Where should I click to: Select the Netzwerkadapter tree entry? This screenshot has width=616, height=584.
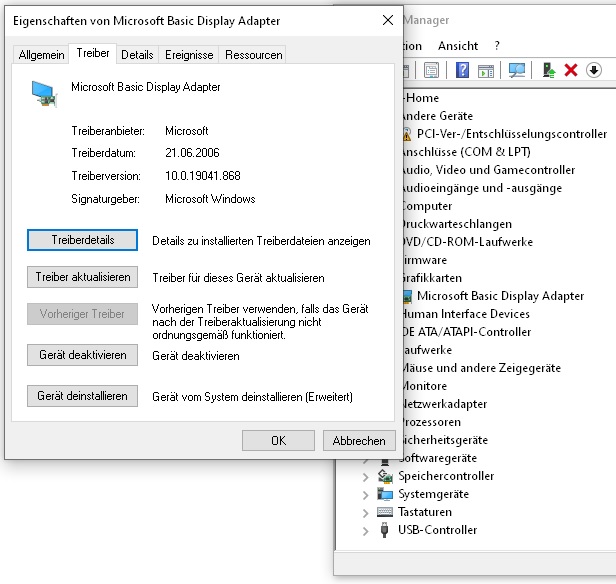coord(445,404)
